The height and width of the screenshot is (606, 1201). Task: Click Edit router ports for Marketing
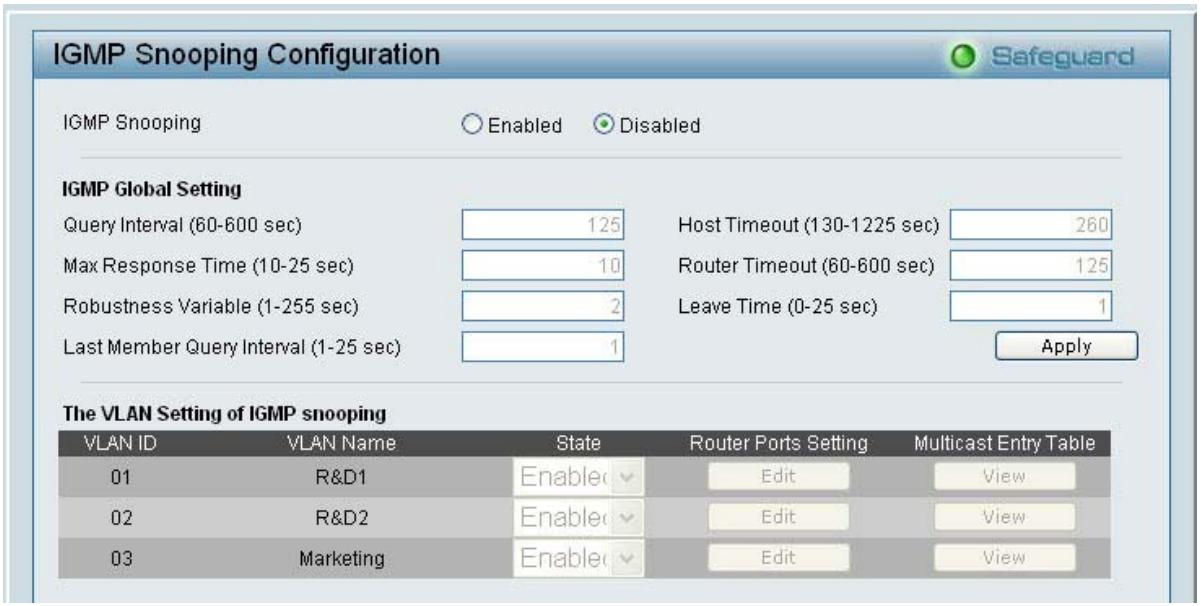[x=778, y=558]
